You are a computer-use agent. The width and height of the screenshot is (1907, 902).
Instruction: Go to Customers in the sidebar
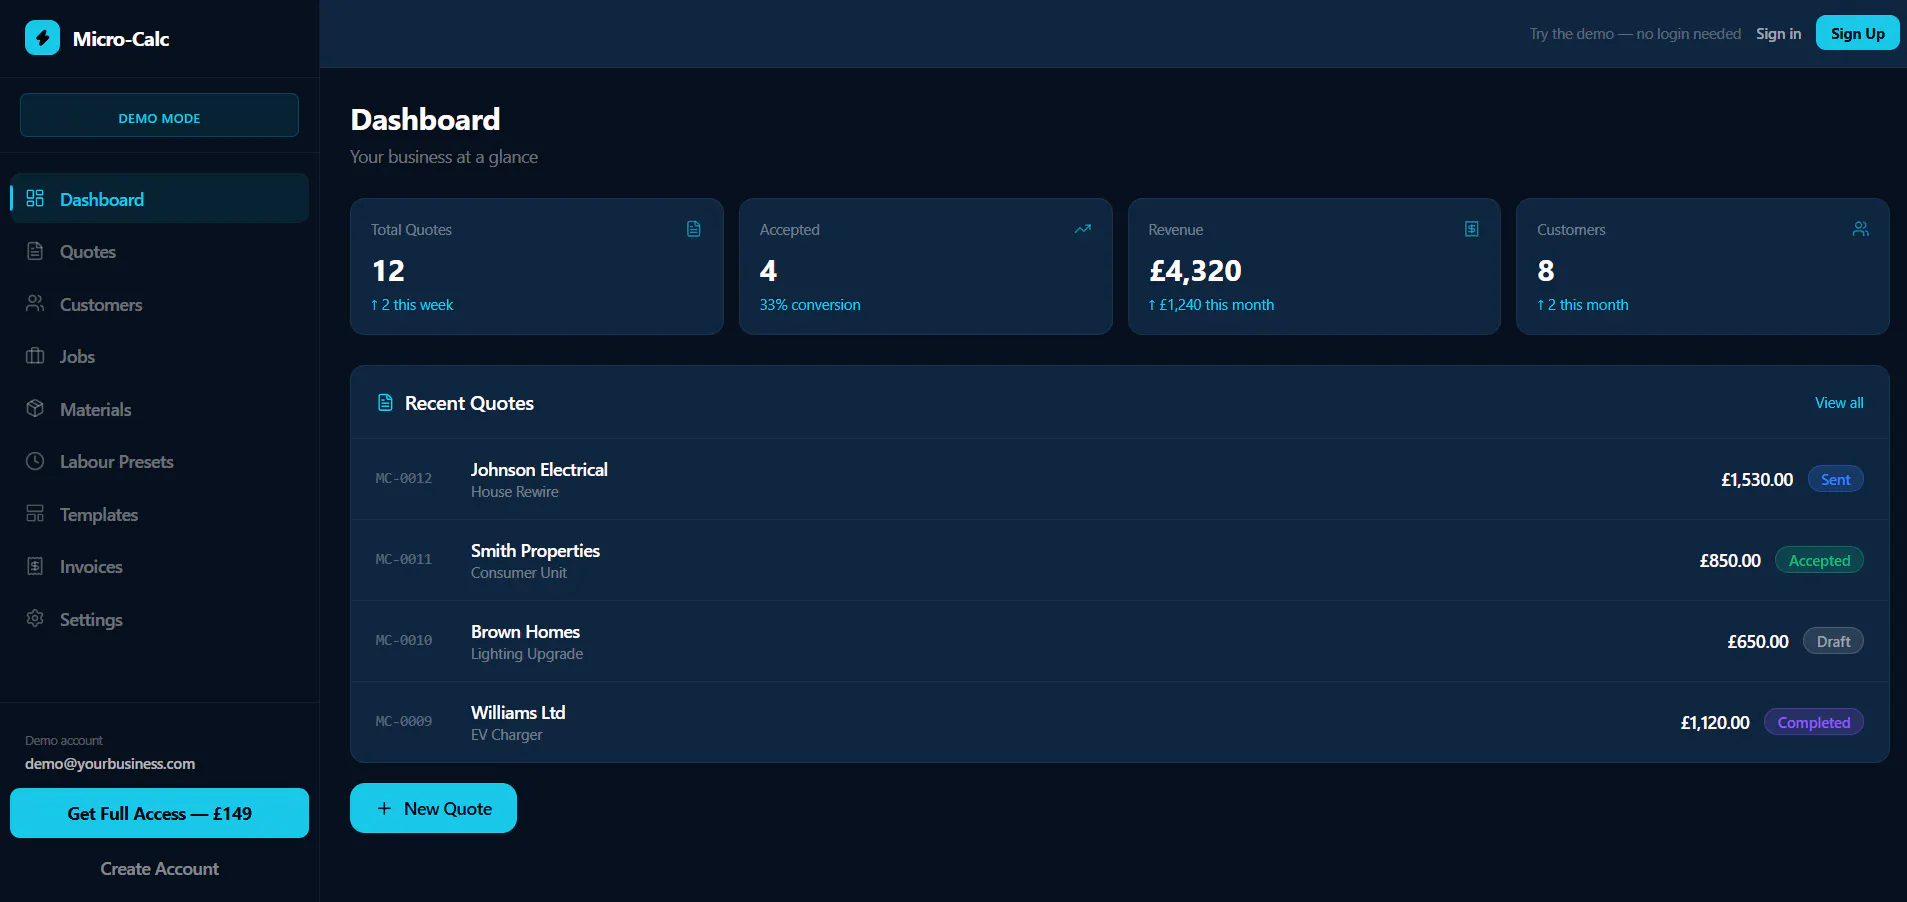tap(160, 304)
